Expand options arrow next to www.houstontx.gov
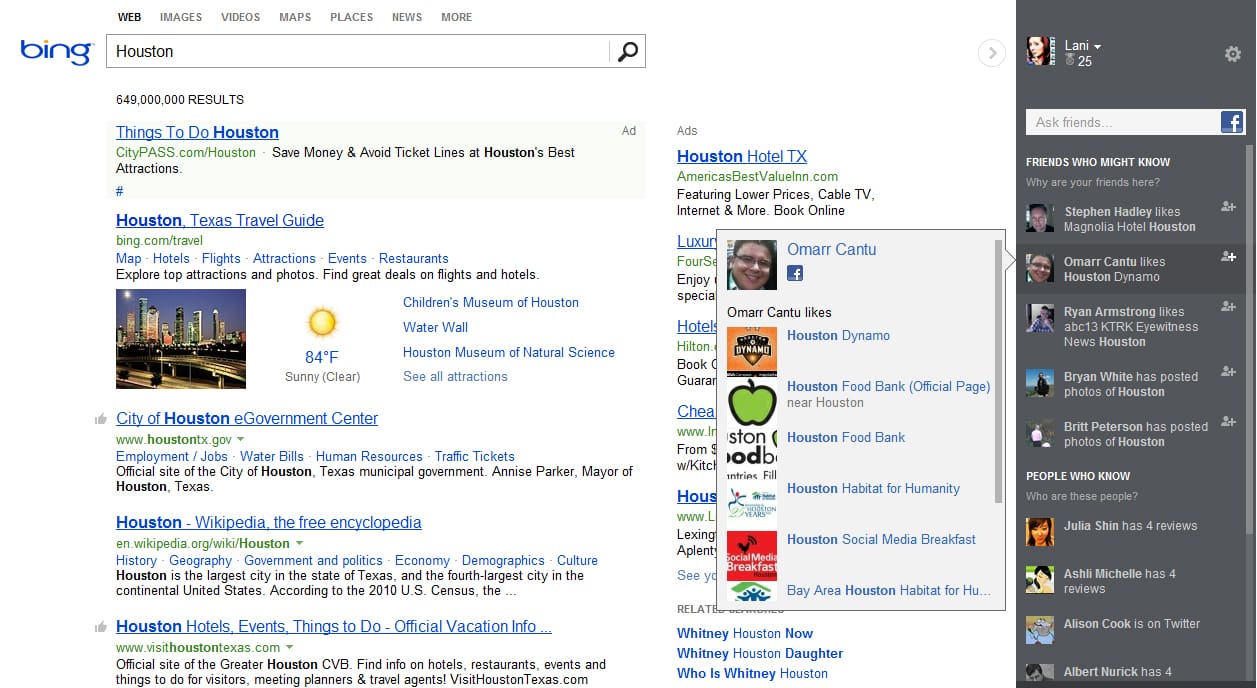Viewport: 1257px width, 688px height. point(241,440)
